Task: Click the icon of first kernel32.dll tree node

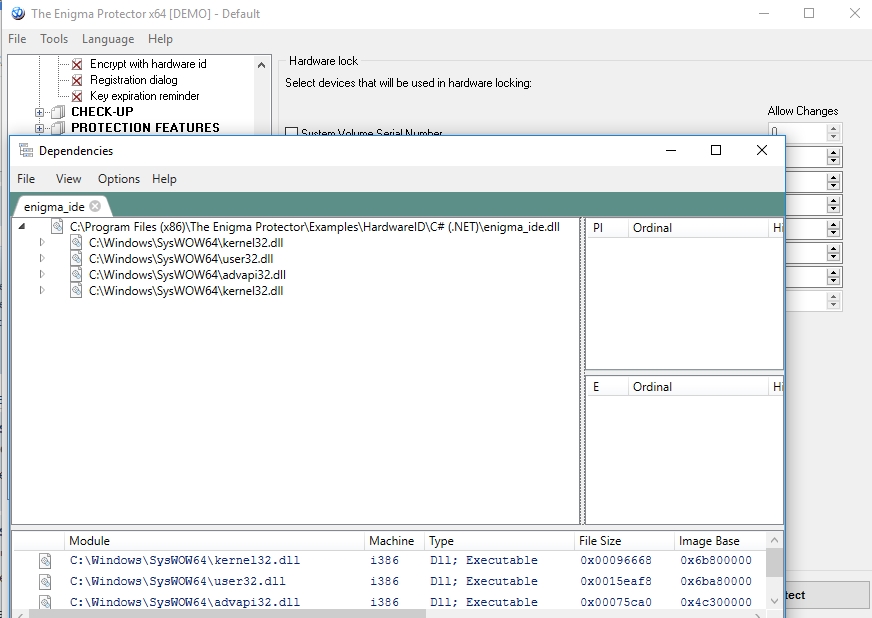Action: point(76,243)
